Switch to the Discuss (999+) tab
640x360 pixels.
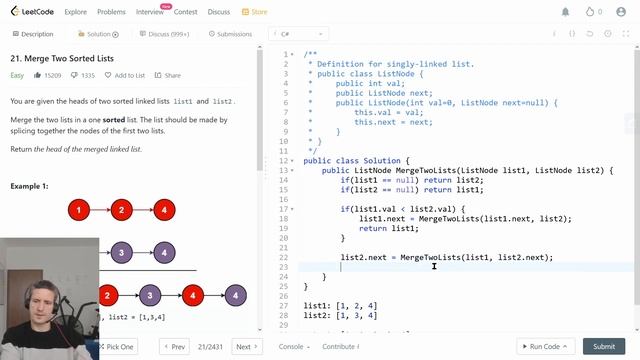(164, 34)
